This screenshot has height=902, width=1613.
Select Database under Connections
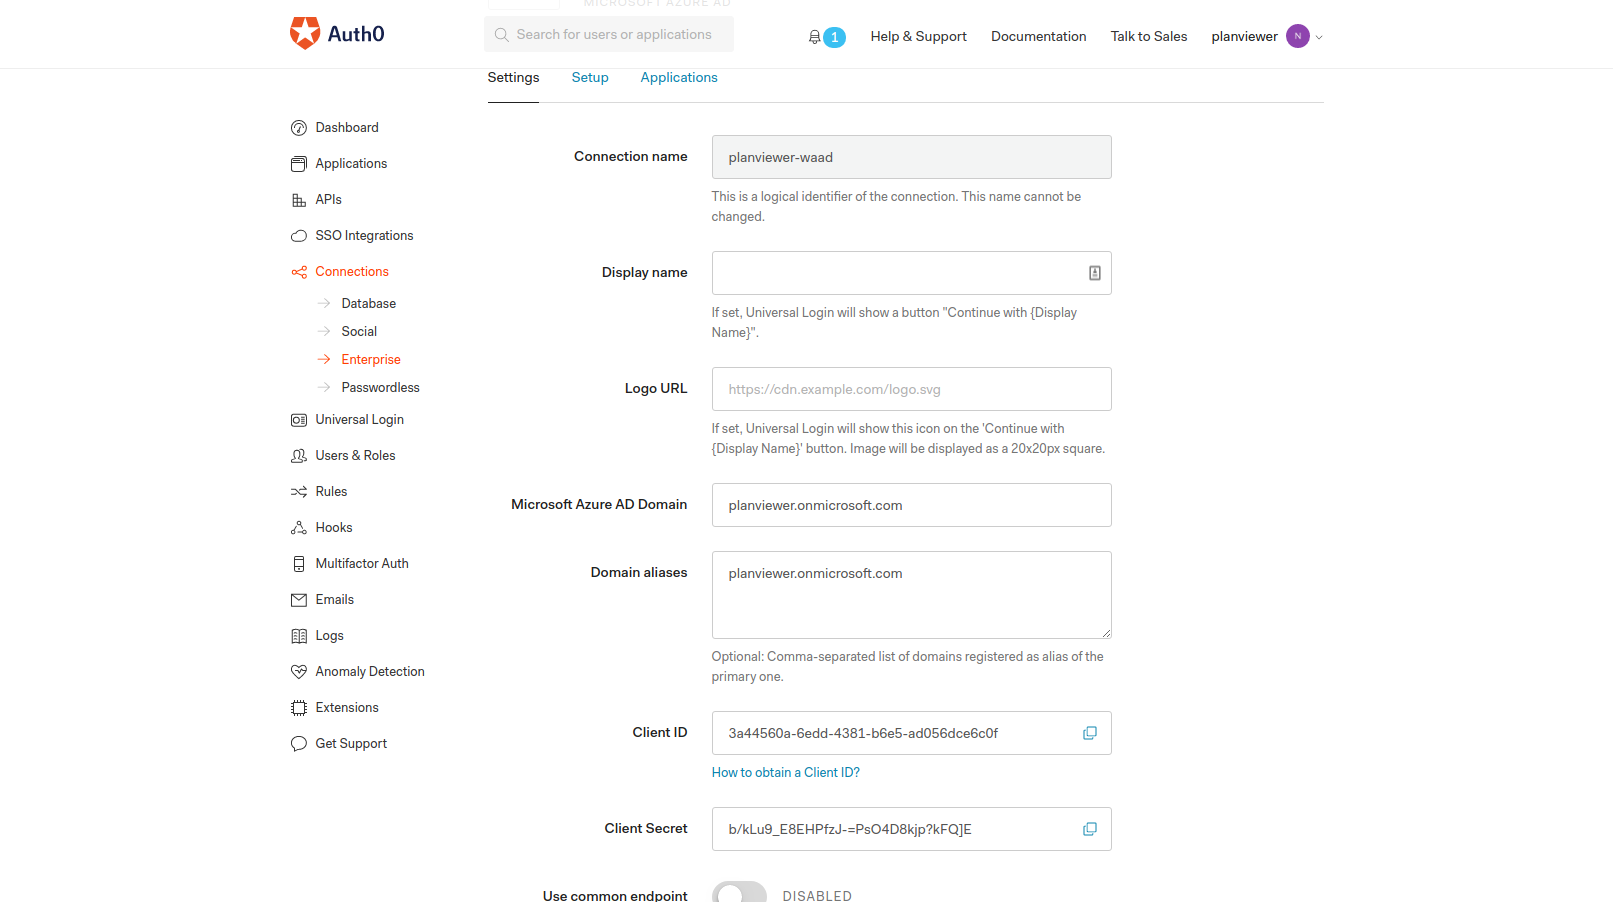[x=368, y=303]
